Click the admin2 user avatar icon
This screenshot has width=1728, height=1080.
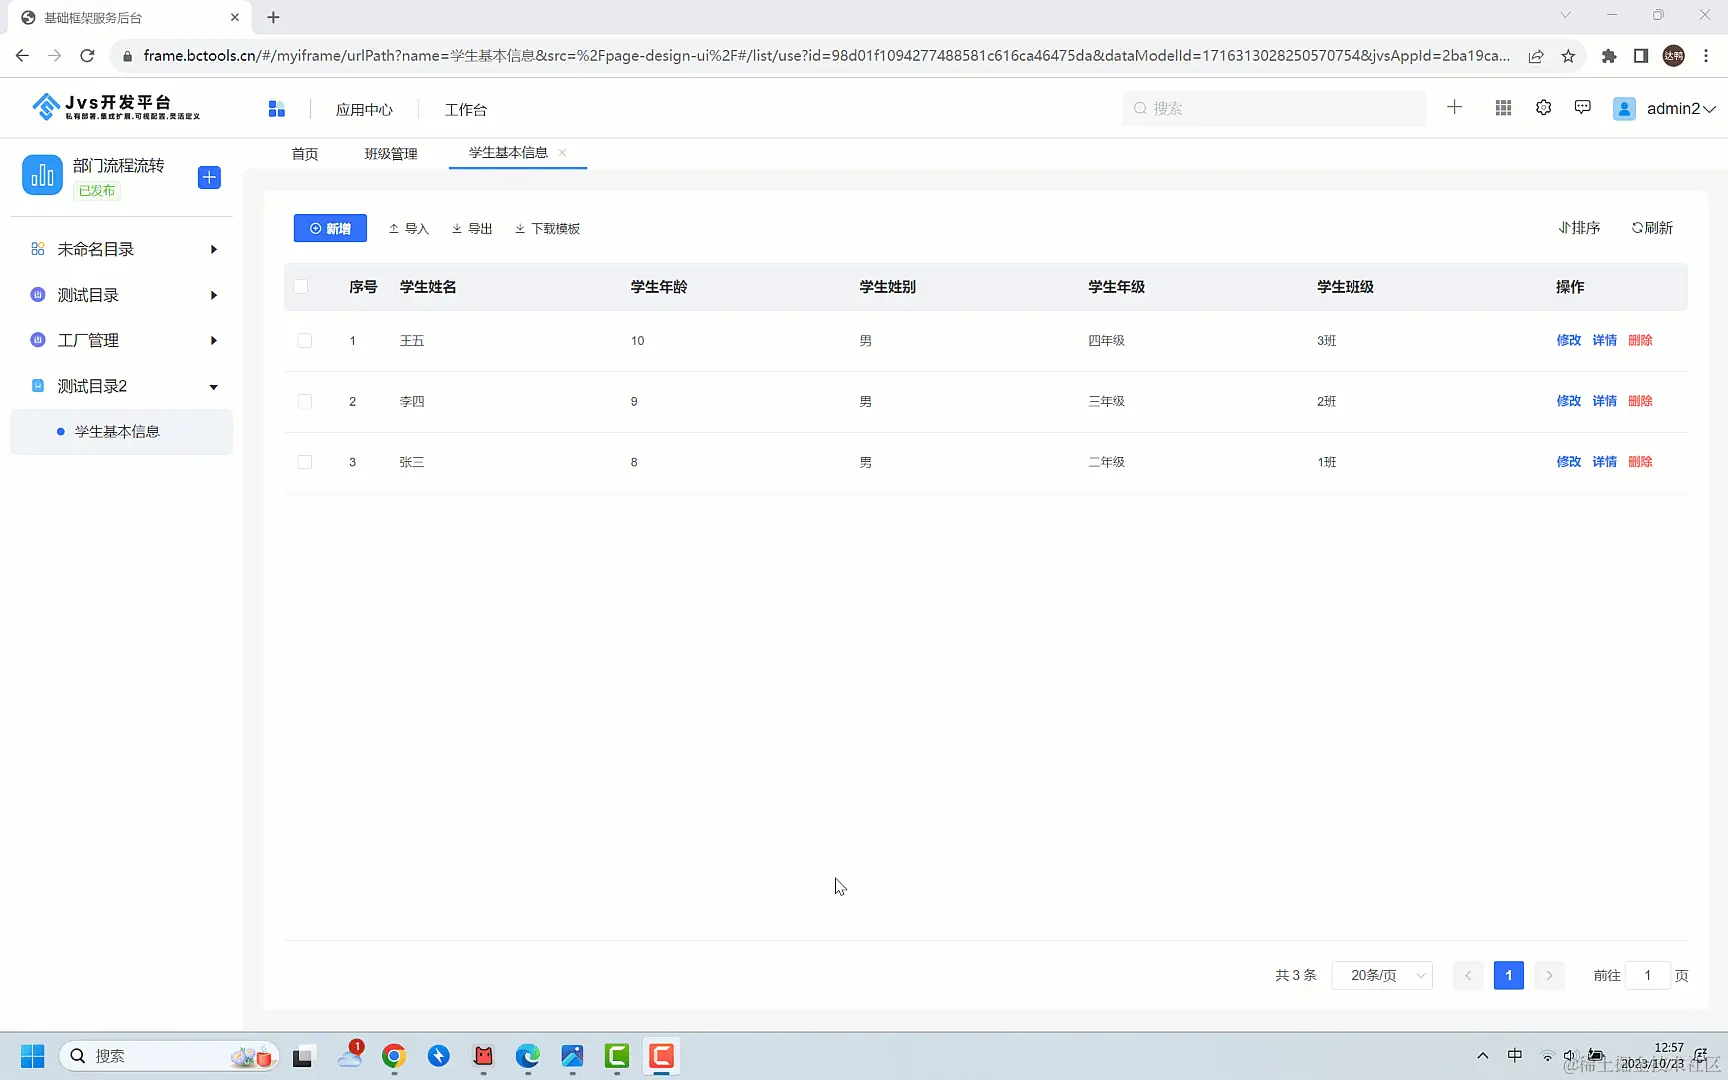coord(1624,108)
